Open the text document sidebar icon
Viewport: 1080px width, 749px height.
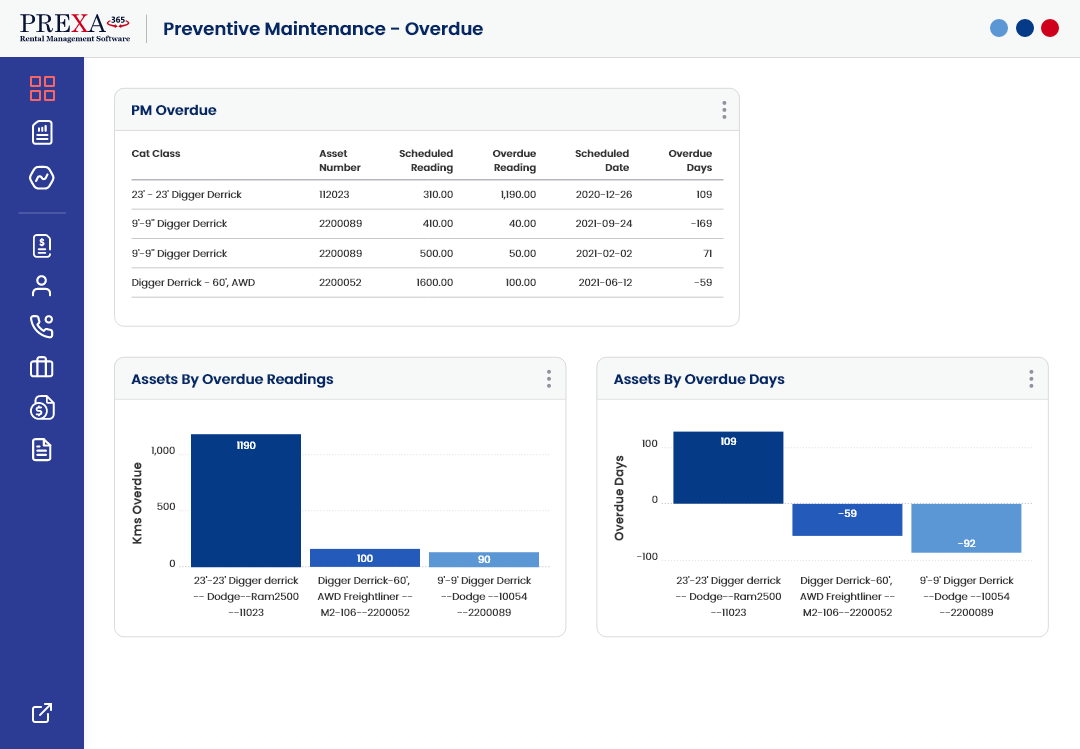pyautogui.click(x=42, y=449)
